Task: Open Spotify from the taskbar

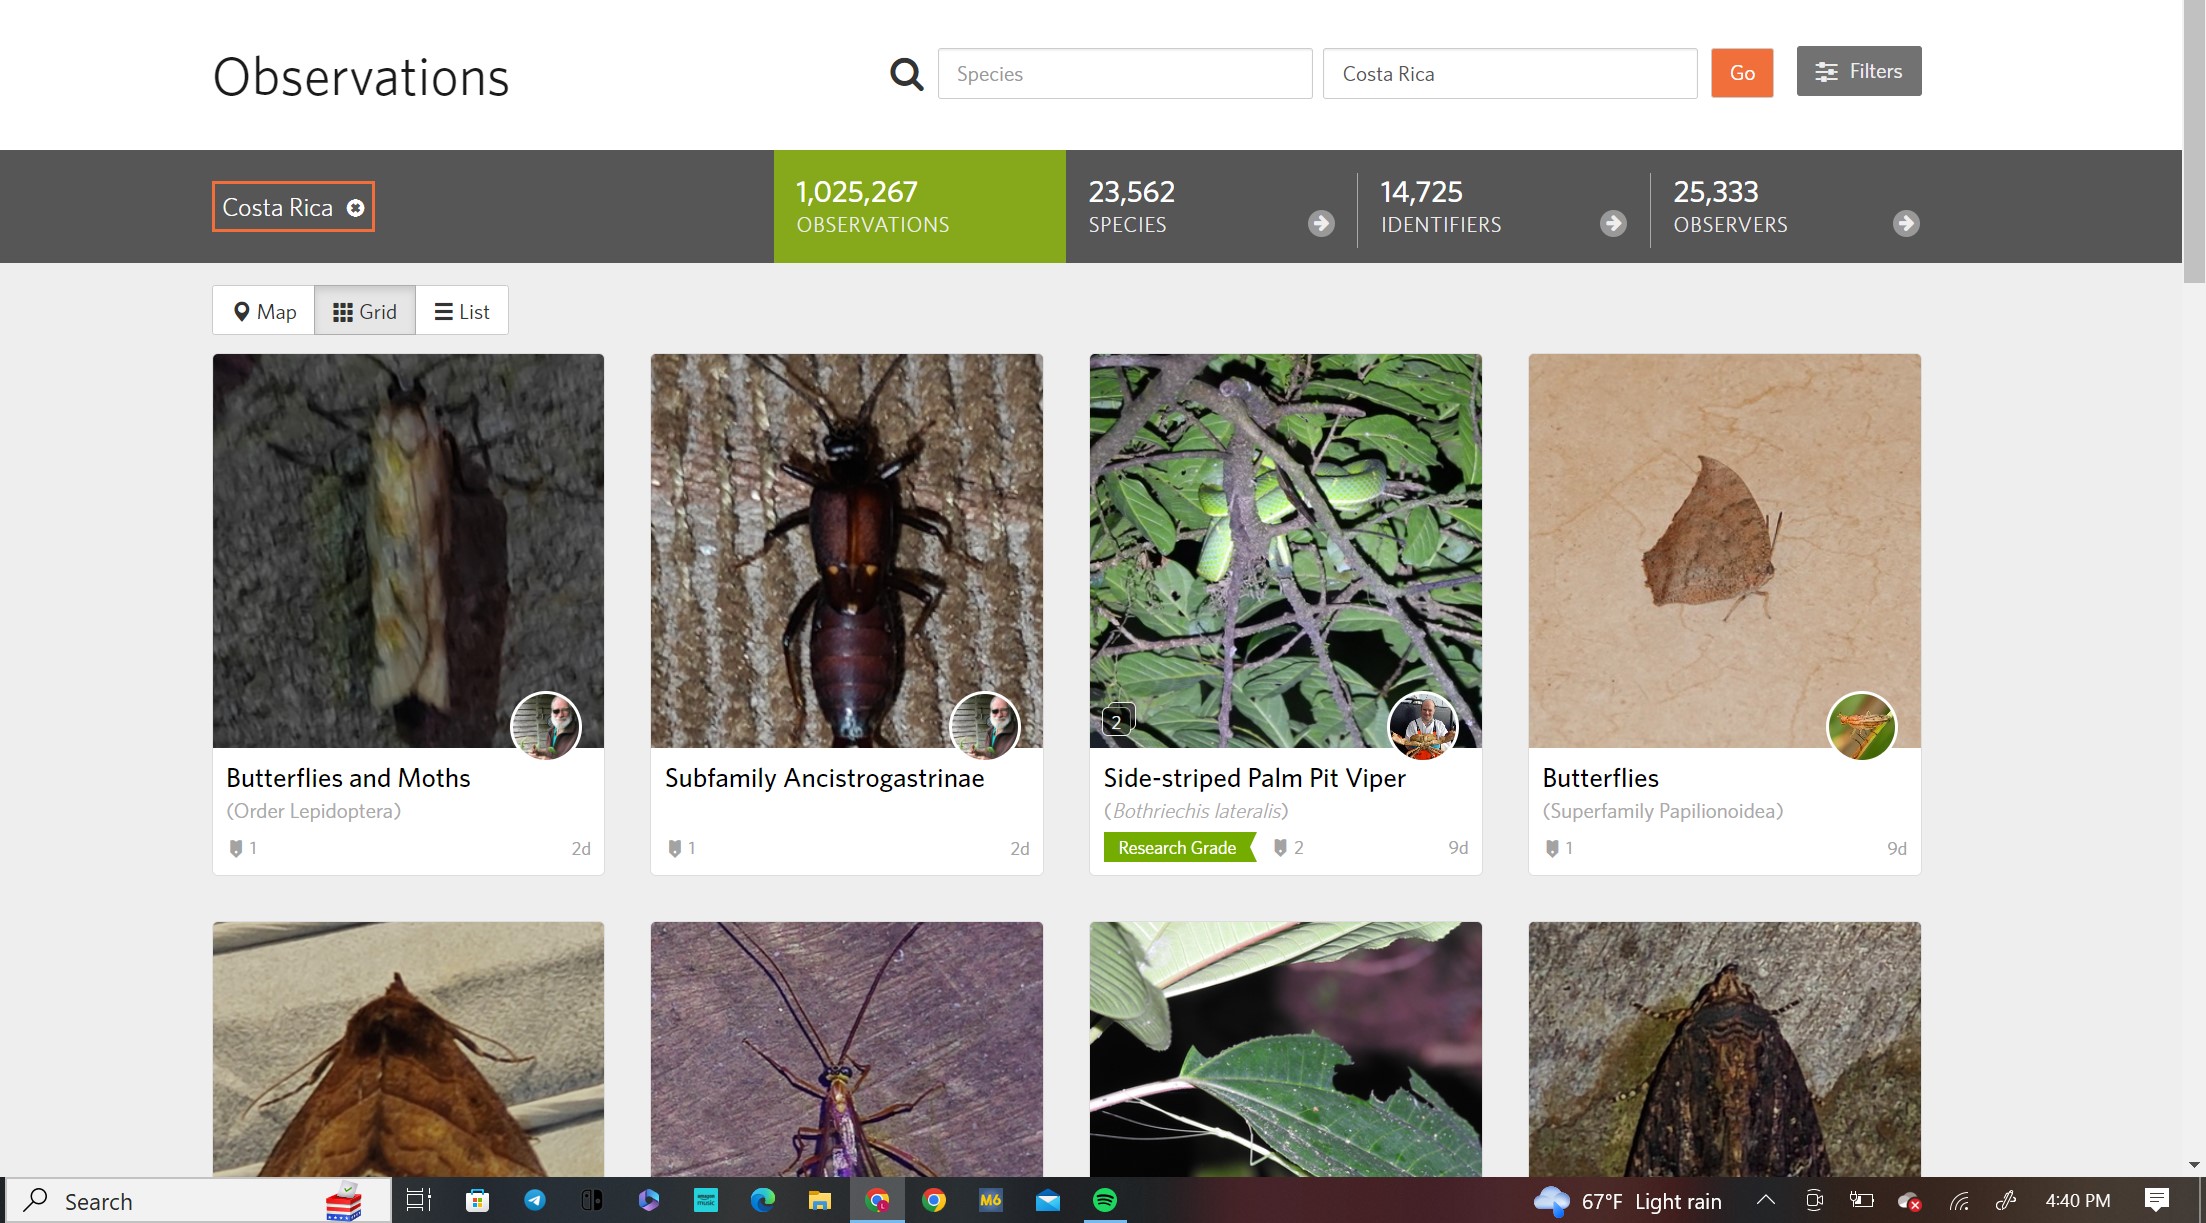Action: tap(1105, 1200)
